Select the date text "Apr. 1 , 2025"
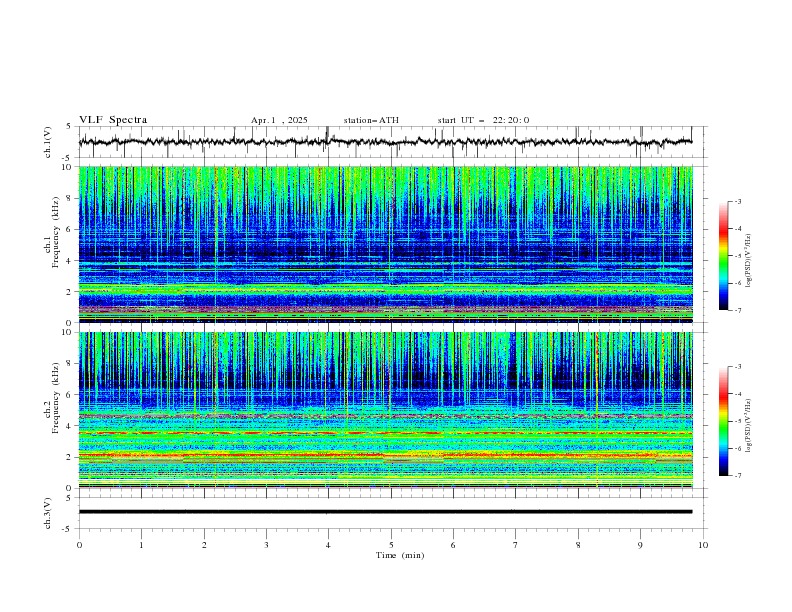792x612 pixels. 279,120
